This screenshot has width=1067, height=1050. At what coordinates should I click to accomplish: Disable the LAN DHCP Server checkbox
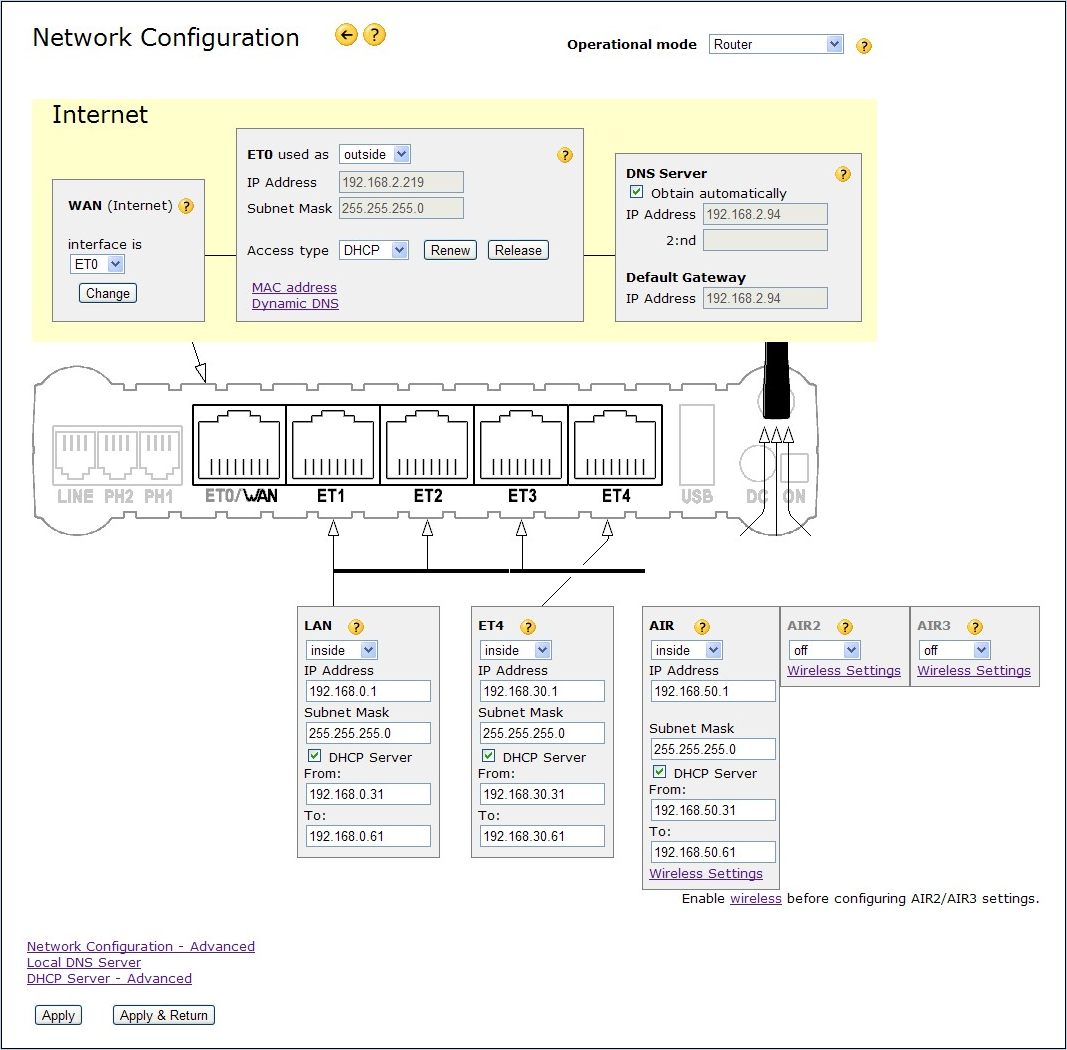(x=314, y=756)
